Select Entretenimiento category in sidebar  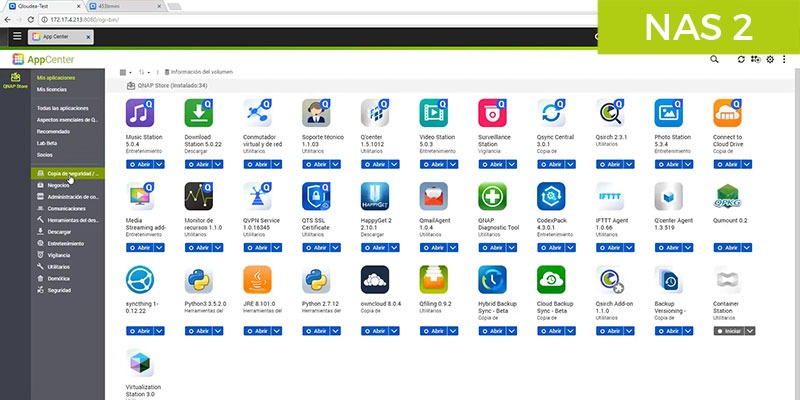(x=66, y=244)
